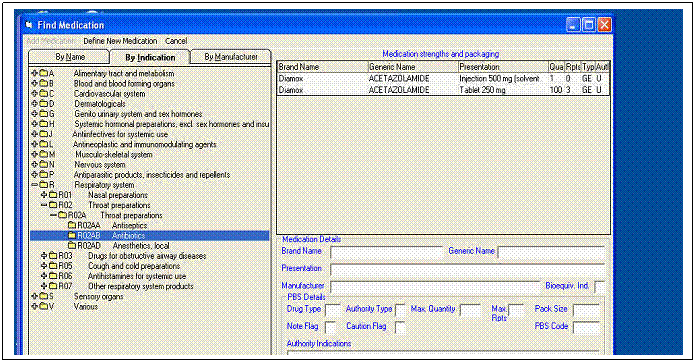This screenshot has height=363, width=696.
Task: Click the Drug Type field
Action: coord(332,310)
